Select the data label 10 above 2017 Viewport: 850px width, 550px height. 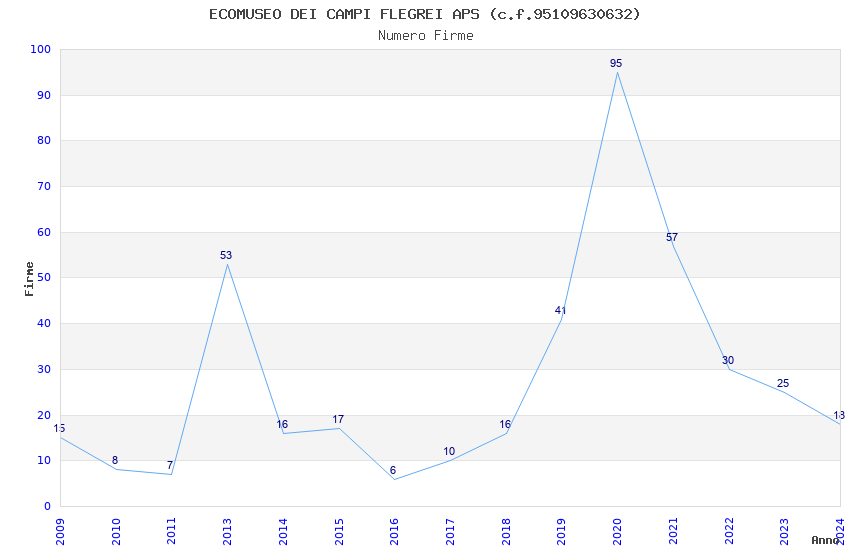[449, 451]
